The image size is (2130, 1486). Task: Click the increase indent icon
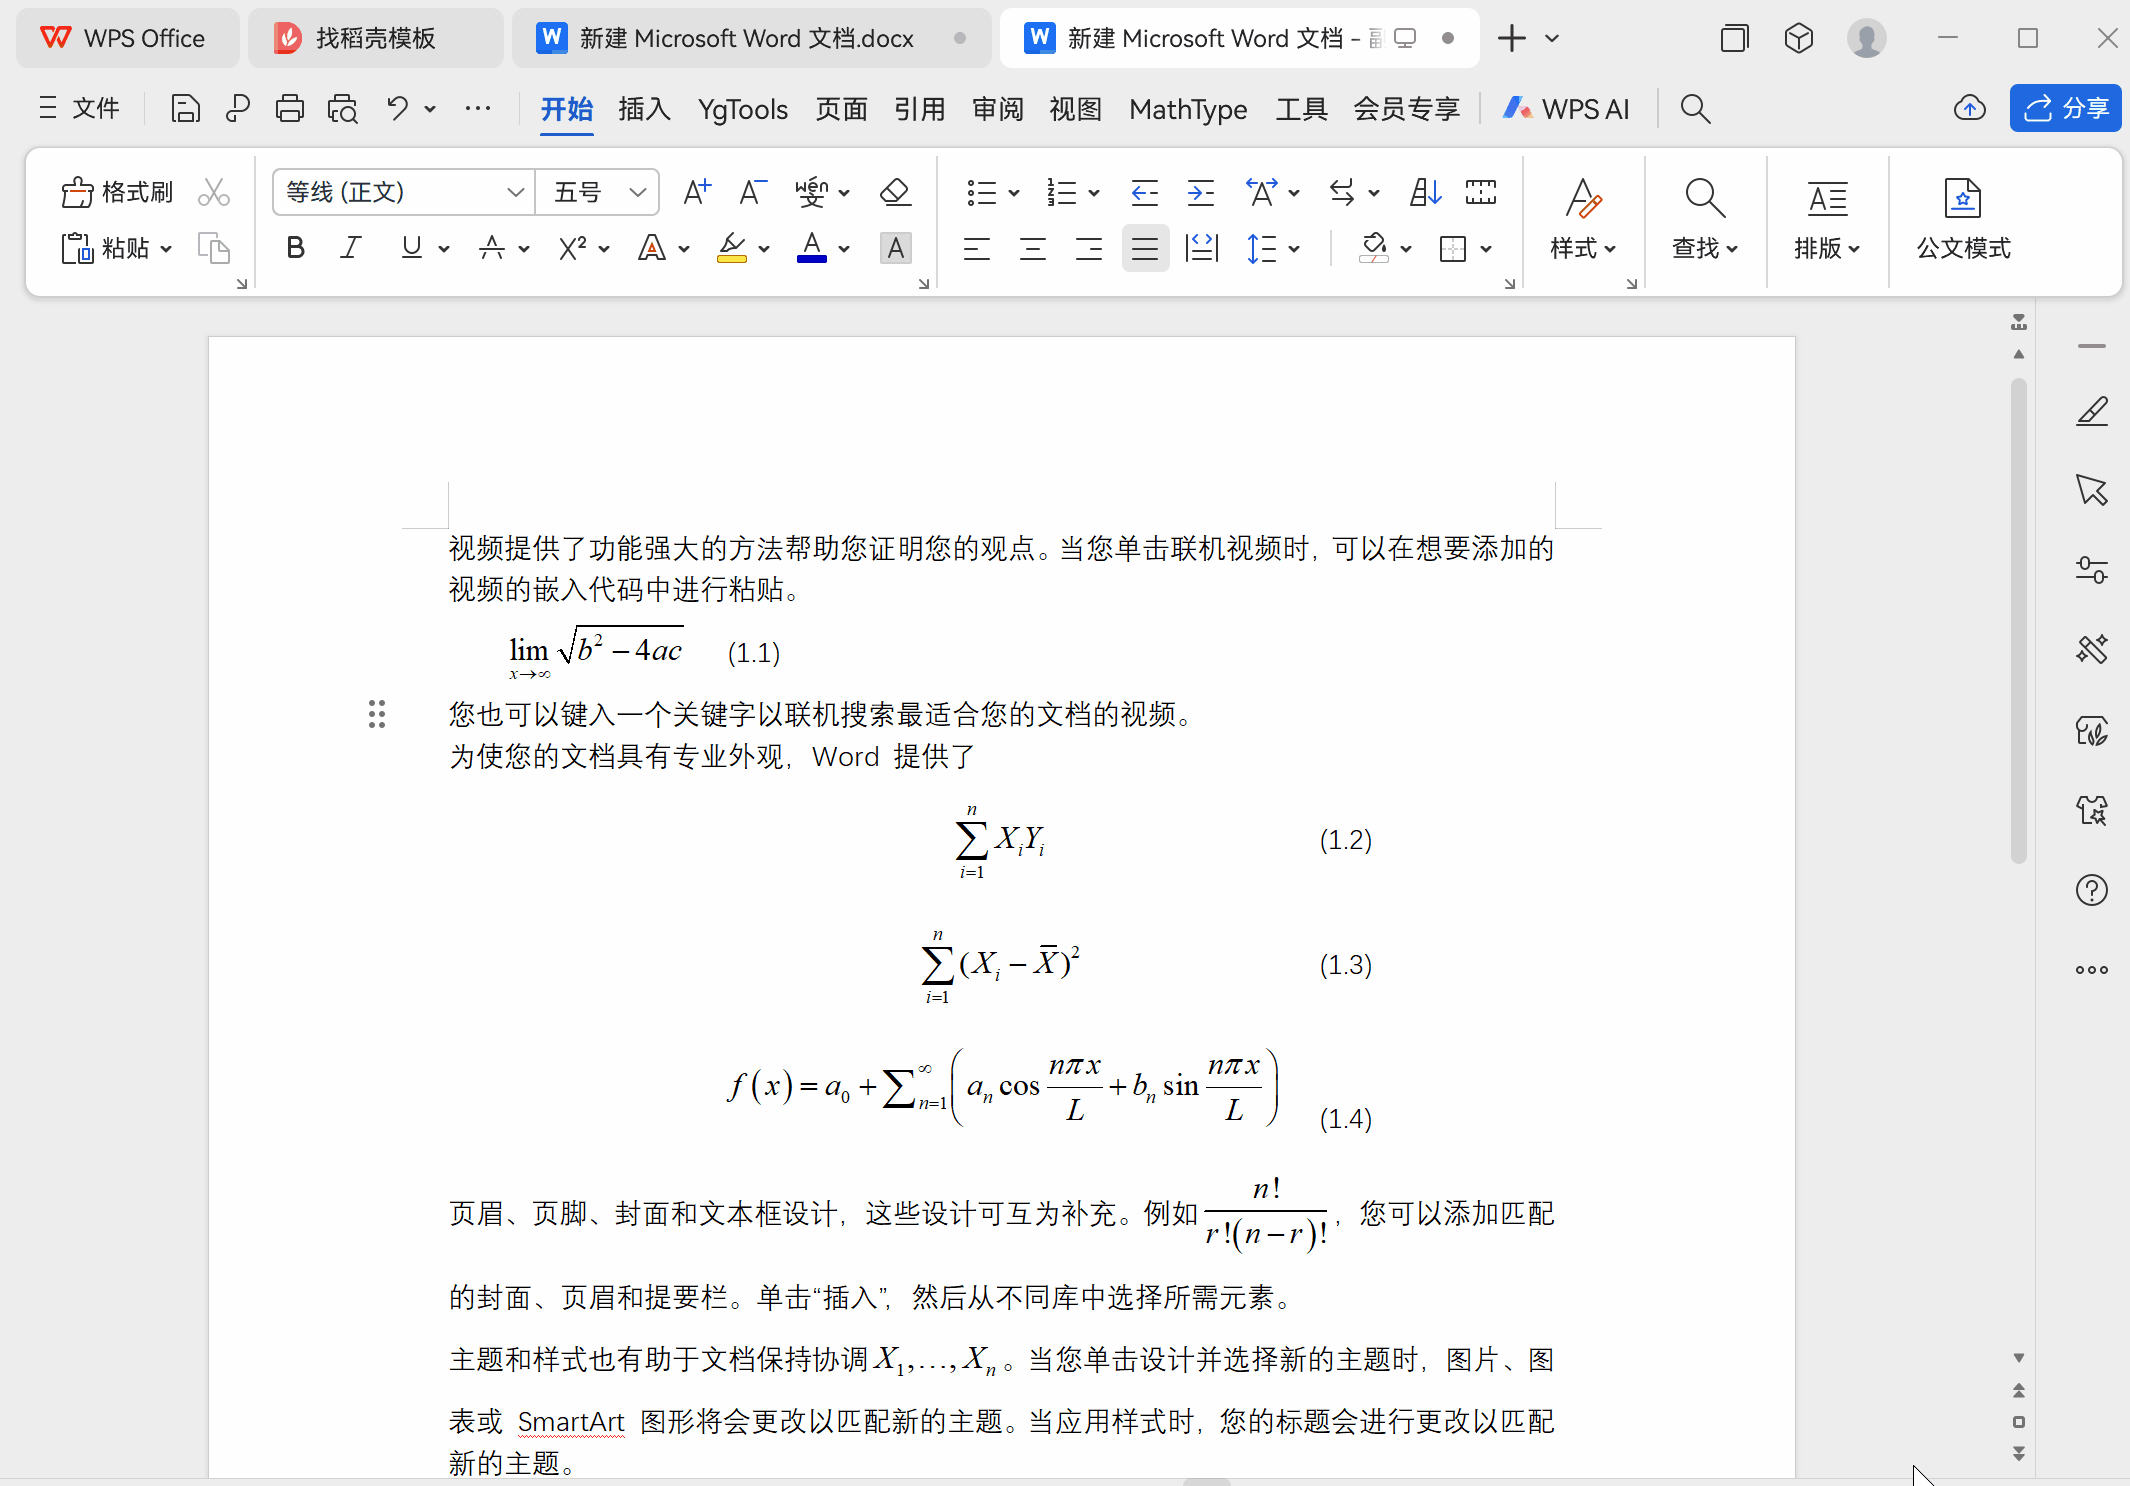(x=1200, y=192)
